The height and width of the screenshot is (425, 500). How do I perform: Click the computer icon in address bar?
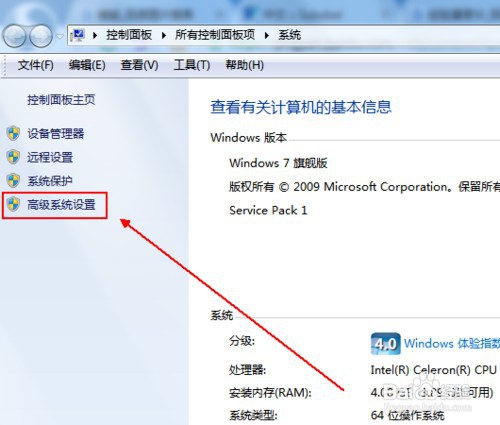pos(79,35)
